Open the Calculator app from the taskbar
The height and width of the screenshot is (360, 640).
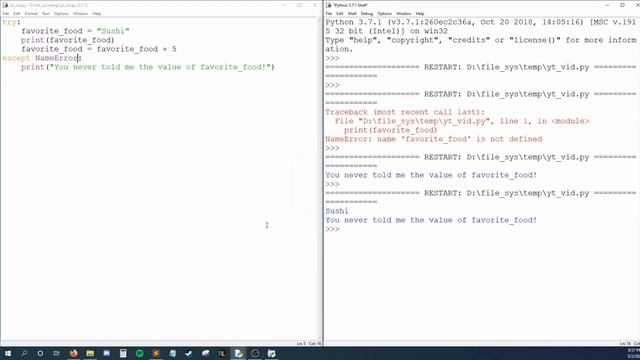(x=123, y=353)
